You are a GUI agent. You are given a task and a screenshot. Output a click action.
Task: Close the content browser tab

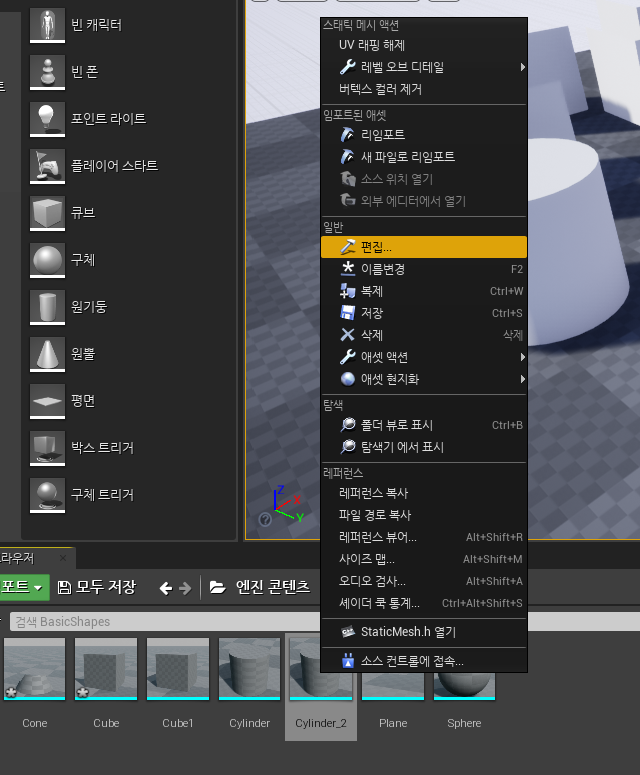coord(63,558)
